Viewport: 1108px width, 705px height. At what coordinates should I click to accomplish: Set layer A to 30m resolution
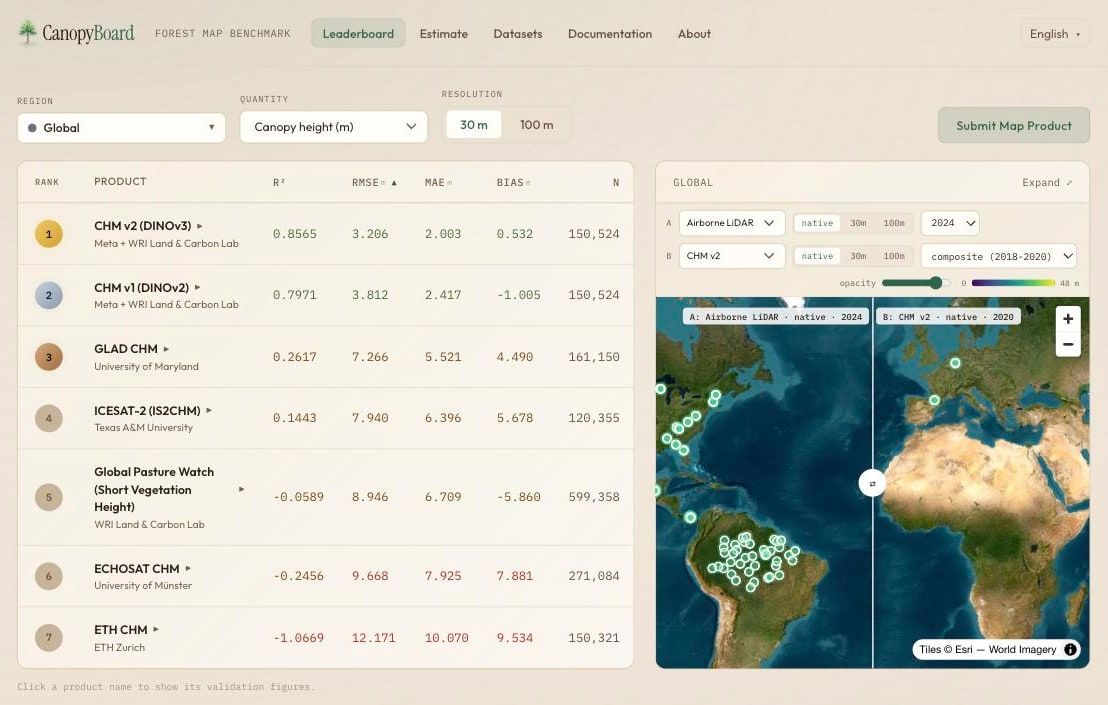click(x=858, y=223)
